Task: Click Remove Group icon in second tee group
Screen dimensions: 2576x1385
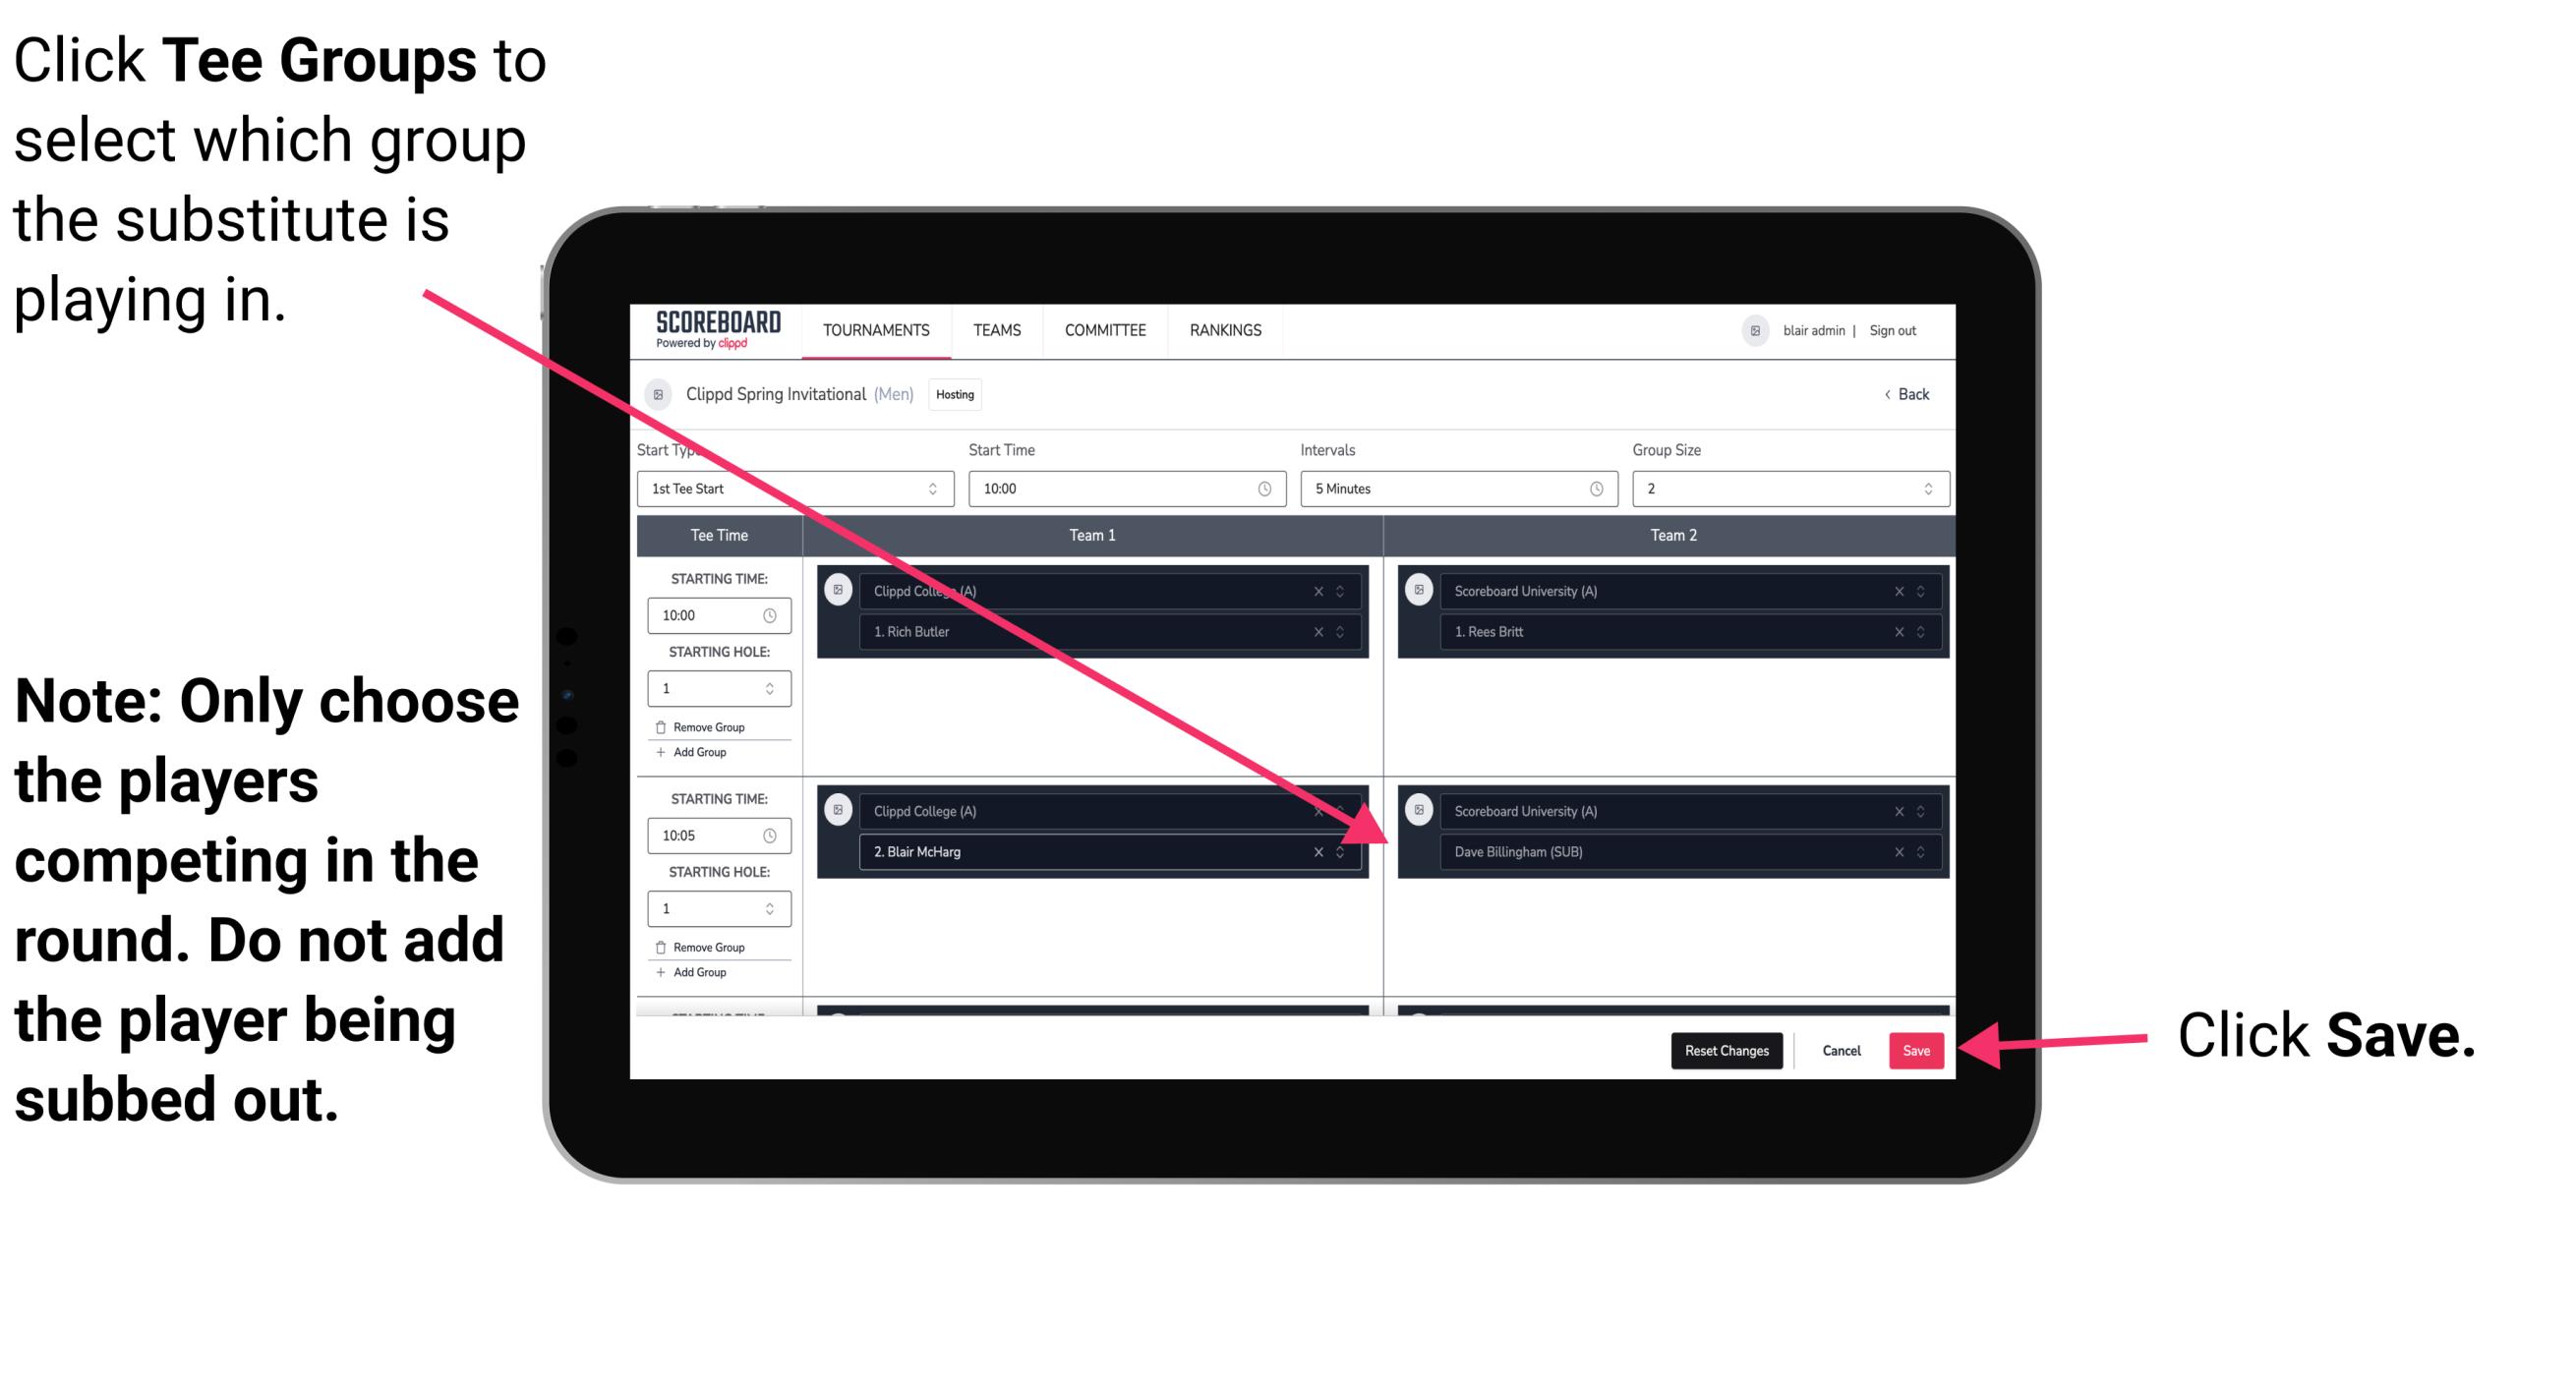Action: coord(667,949)
